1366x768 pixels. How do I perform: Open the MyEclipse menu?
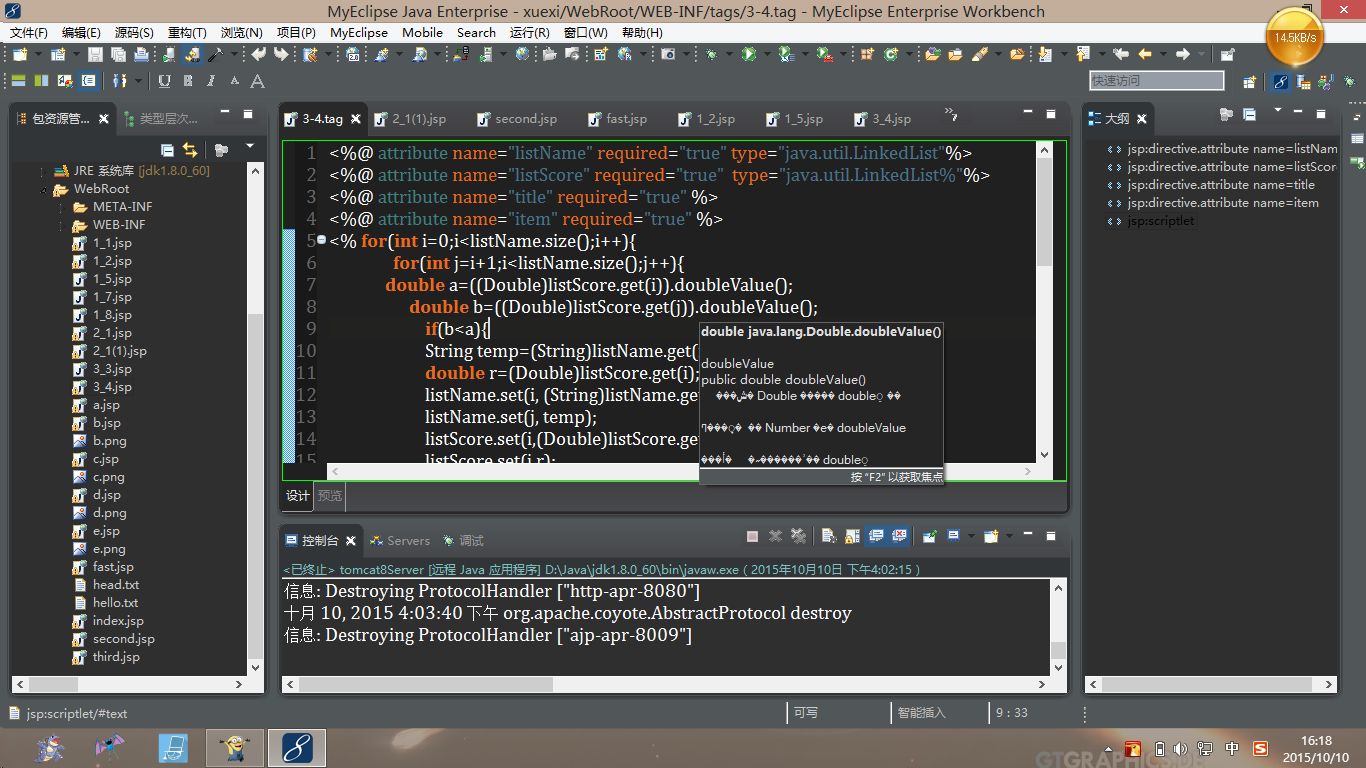358,32
